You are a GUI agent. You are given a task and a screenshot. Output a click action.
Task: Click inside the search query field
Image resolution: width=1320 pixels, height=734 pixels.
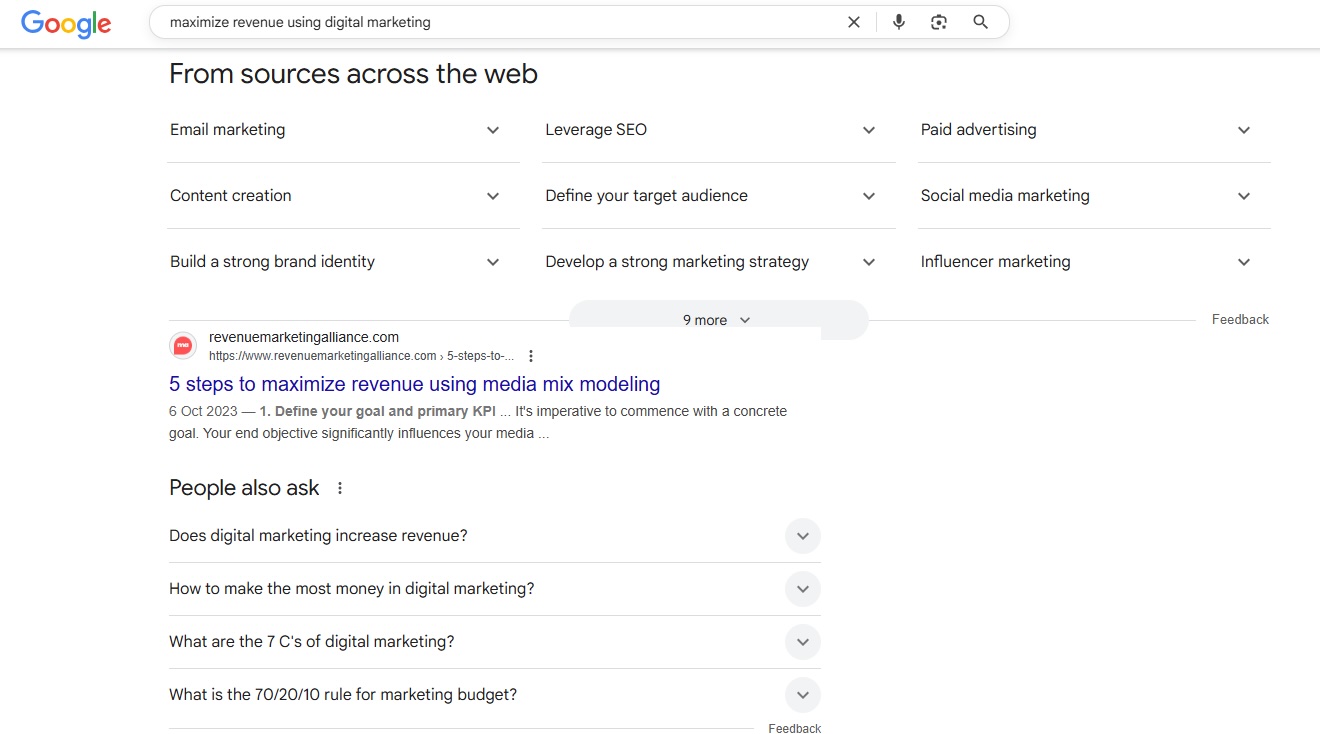500,22
